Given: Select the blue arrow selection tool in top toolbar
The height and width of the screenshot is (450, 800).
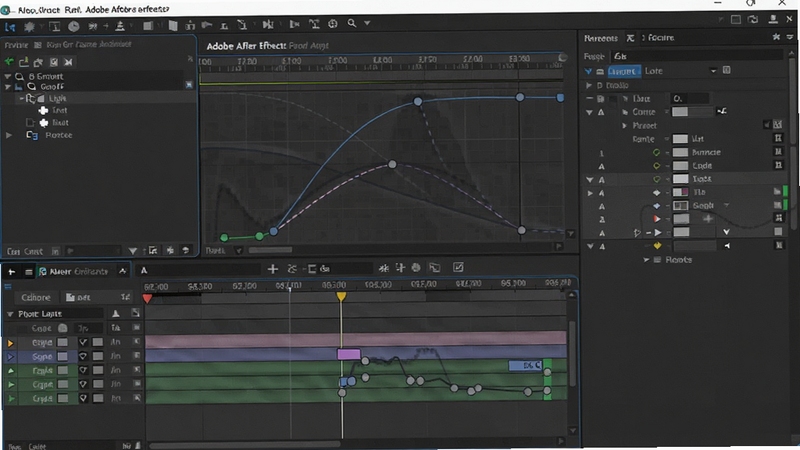Looking at the screenshot, I should click(x=10, y=27).
